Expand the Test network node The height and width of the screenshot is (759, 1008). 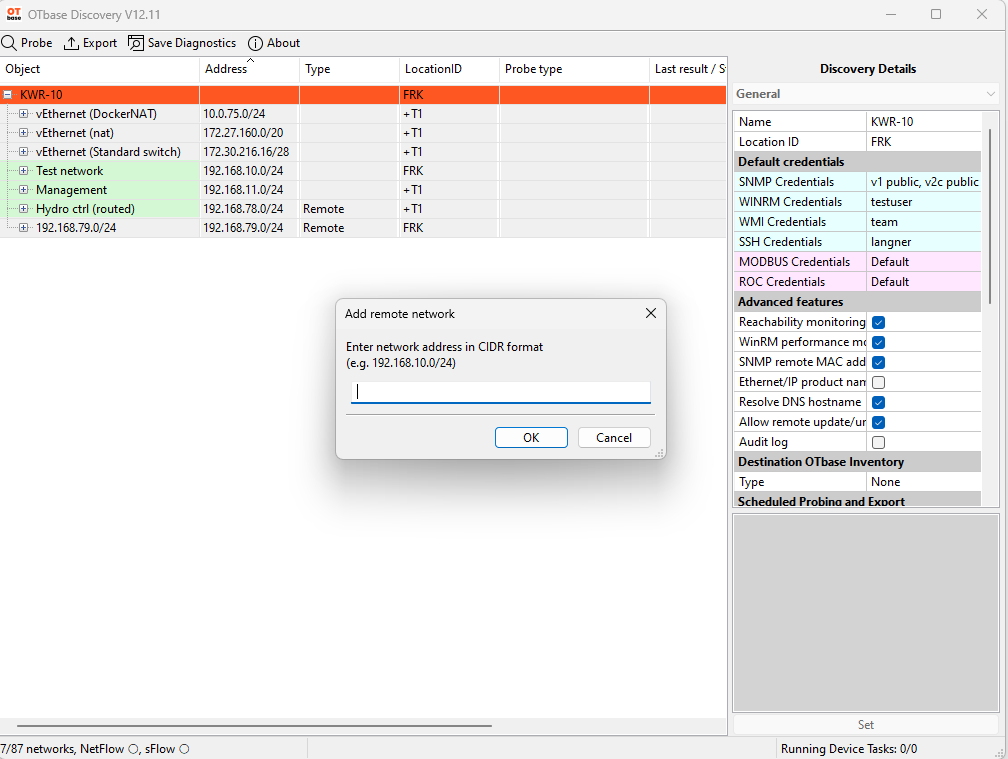(x=24, y=171)
